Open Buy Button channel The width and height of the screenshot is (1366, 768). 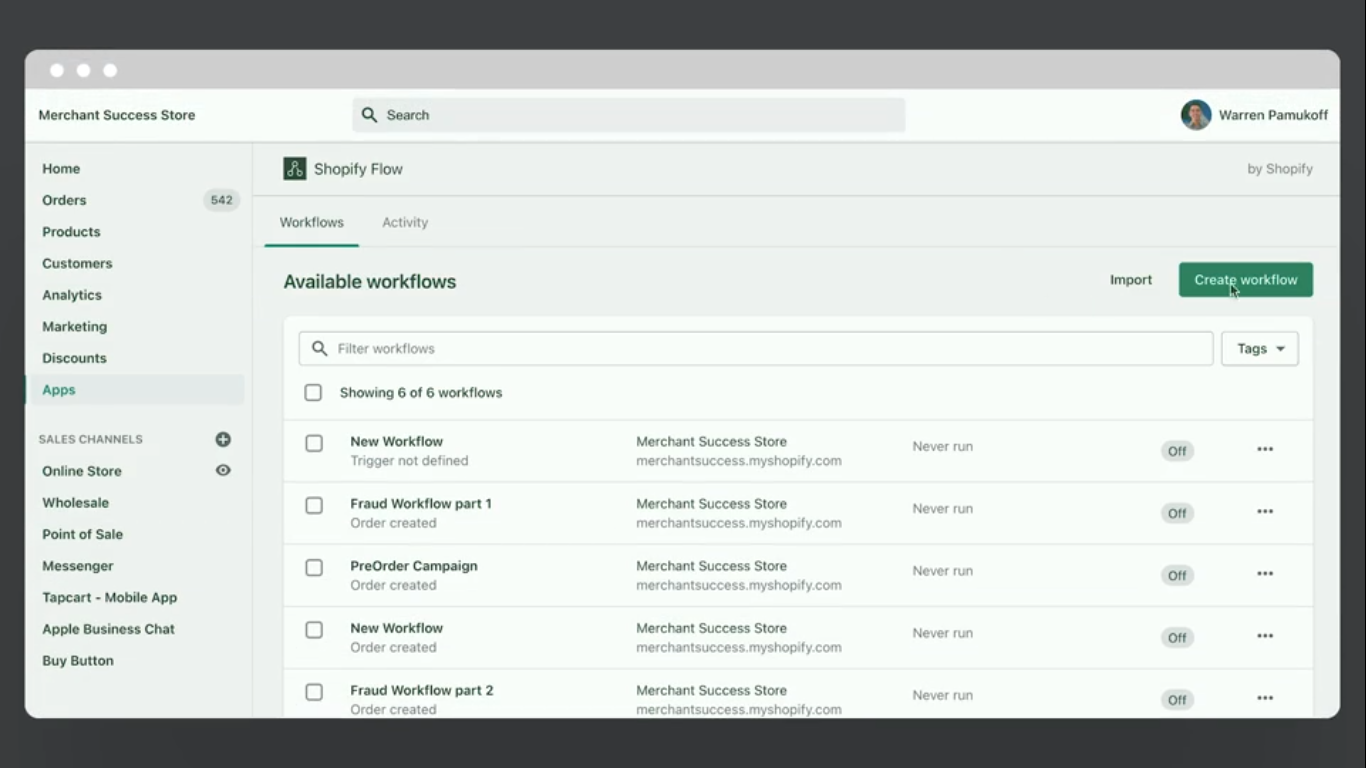pos(78,660)
